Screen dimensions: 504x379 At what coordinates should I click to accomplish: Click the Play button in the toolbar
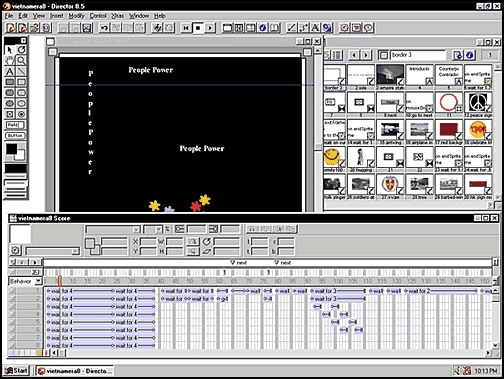[x=210, y=28]
